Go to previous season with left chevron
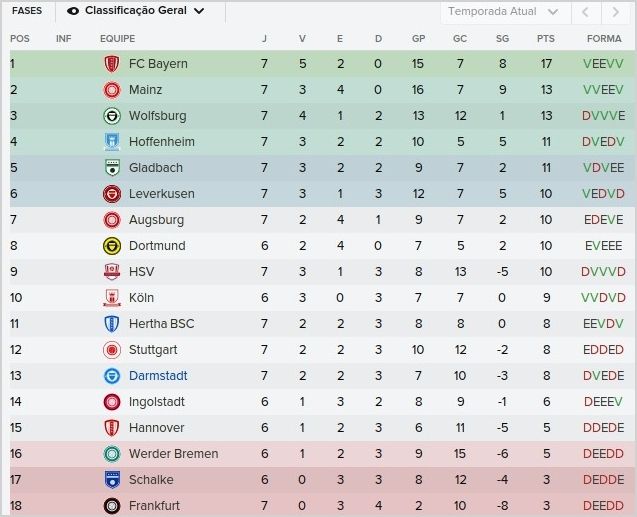 pyautogui.click(x=585, y=12)
